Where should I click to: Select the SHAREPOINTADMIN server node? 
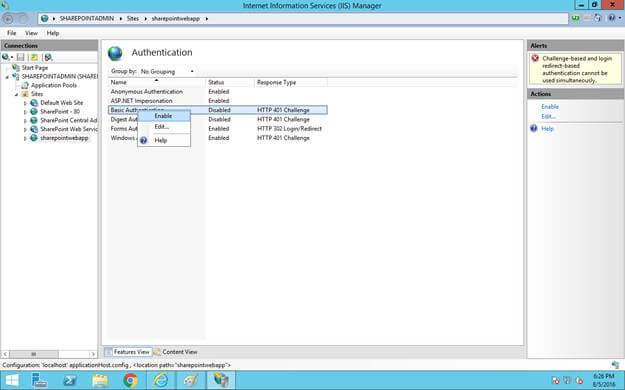[59, 76]
